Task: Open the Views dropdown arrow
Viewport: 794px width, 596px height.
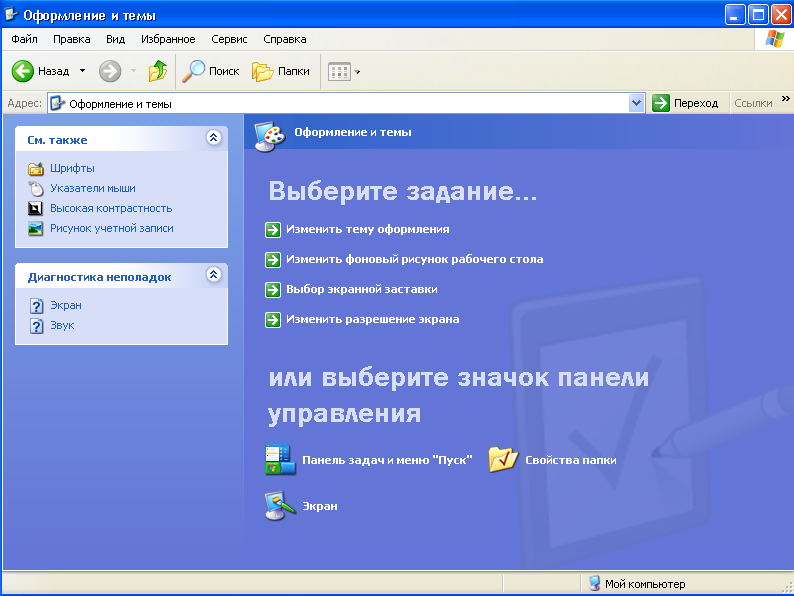Action: point(358,72)
